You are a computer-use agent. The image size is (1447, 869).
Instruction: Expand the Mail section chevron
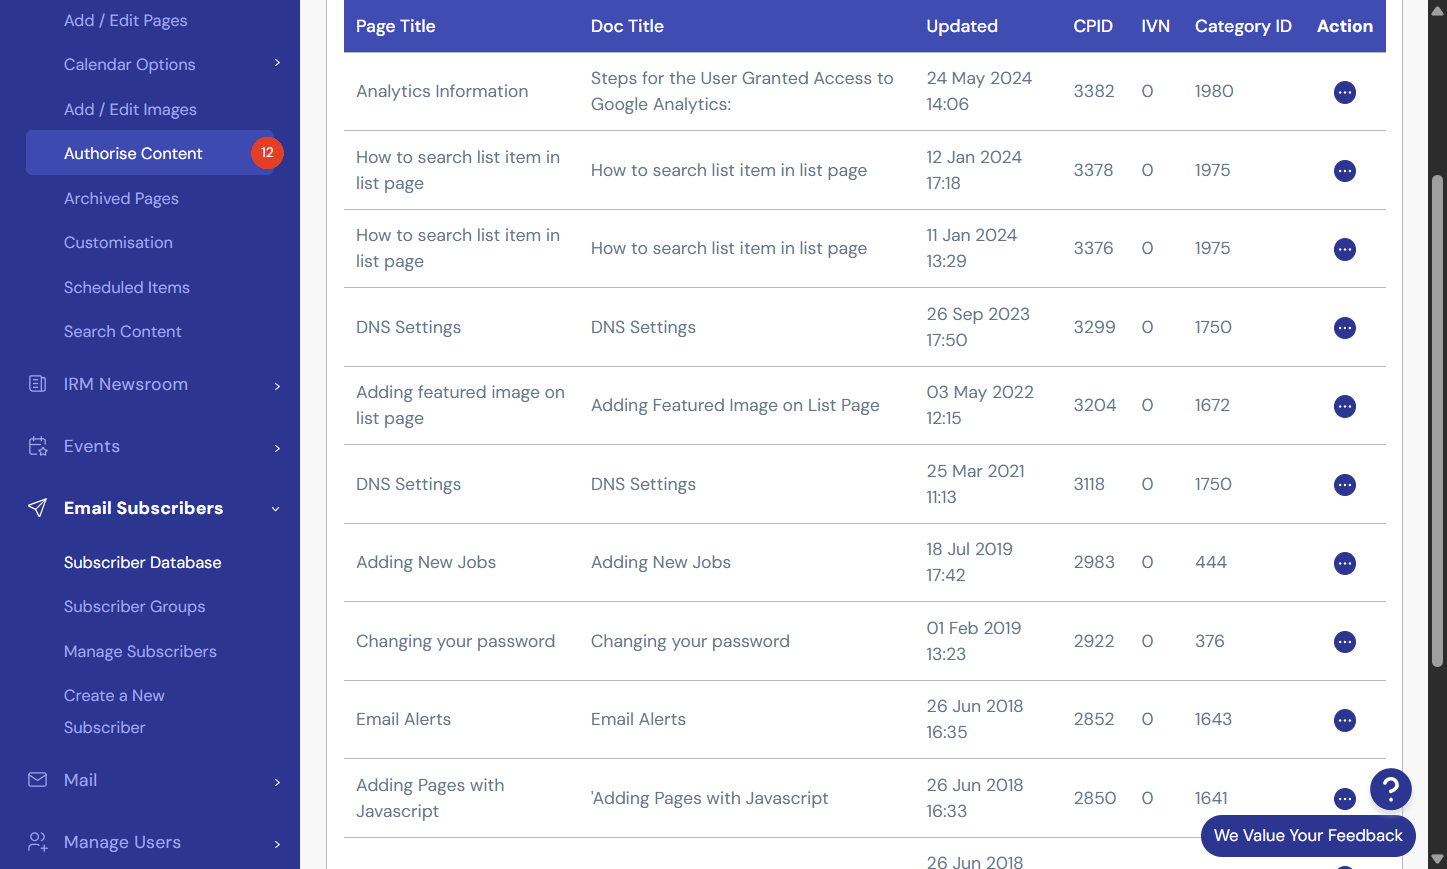(277, 782)
